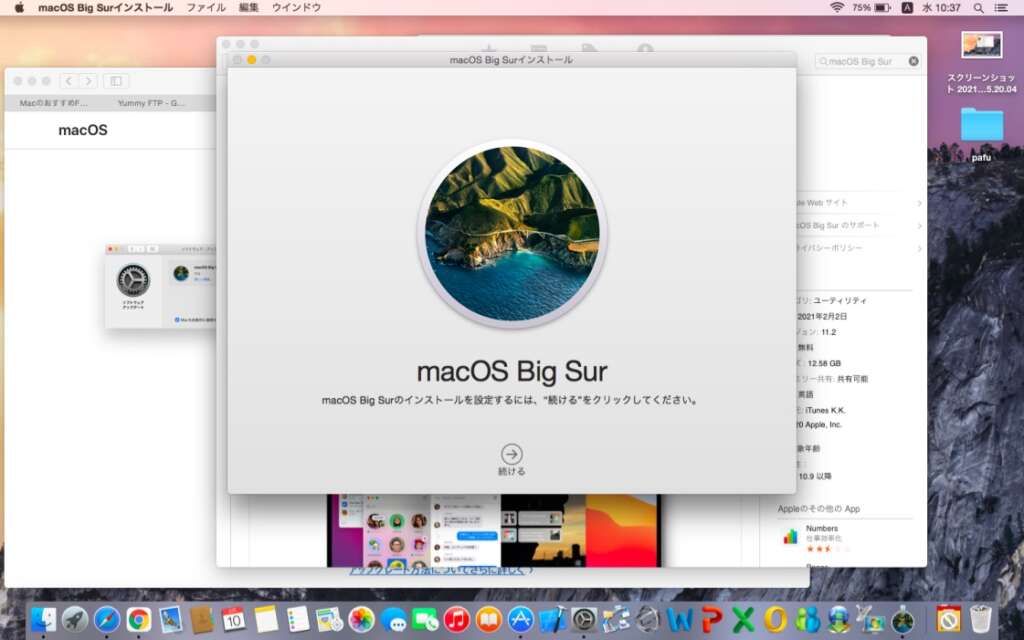Open the ウインドウ menu
This screenshot has height=640, width=1024.
296,8
